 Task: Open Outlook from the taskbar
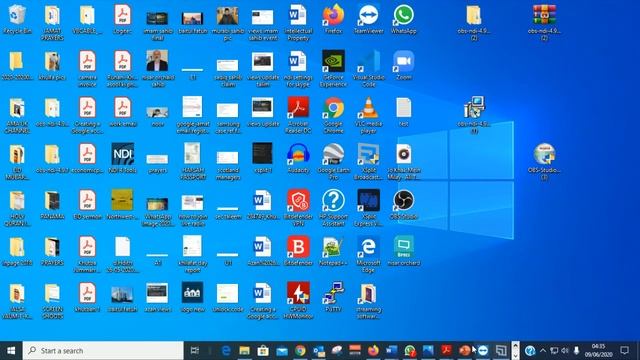tap(319, 351)
